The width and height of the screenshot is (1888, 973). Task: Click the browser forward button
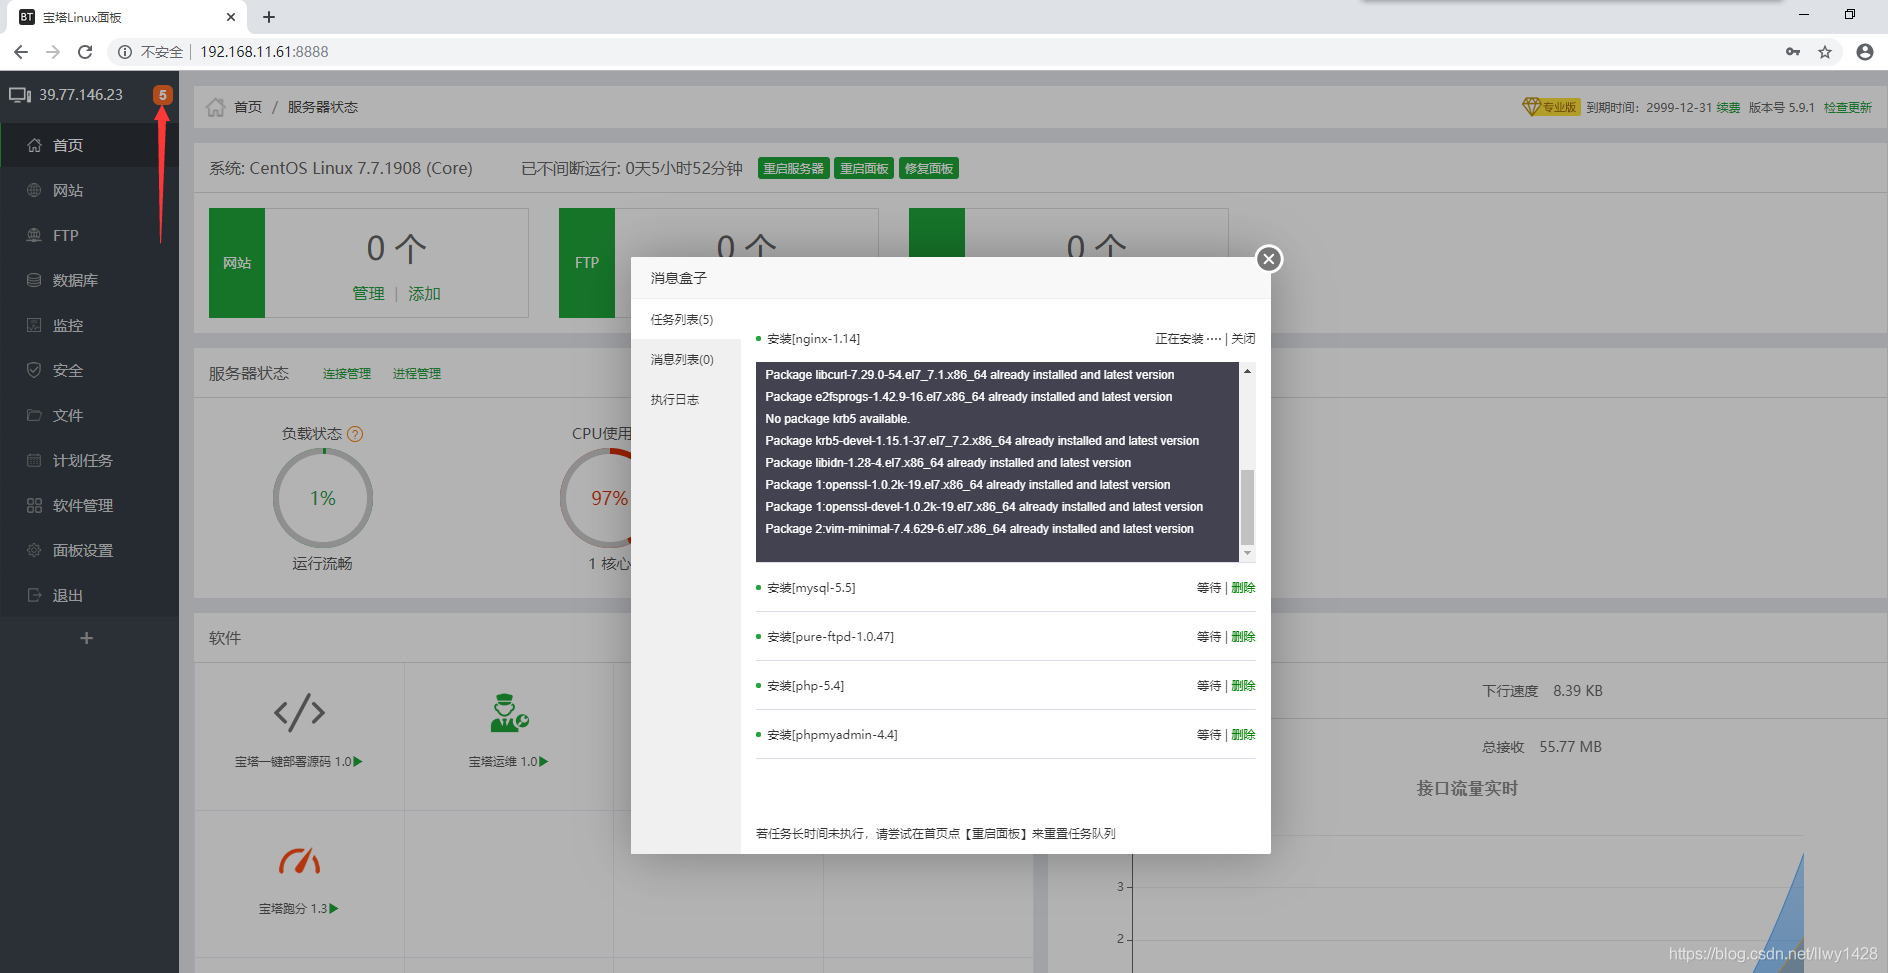53,52
